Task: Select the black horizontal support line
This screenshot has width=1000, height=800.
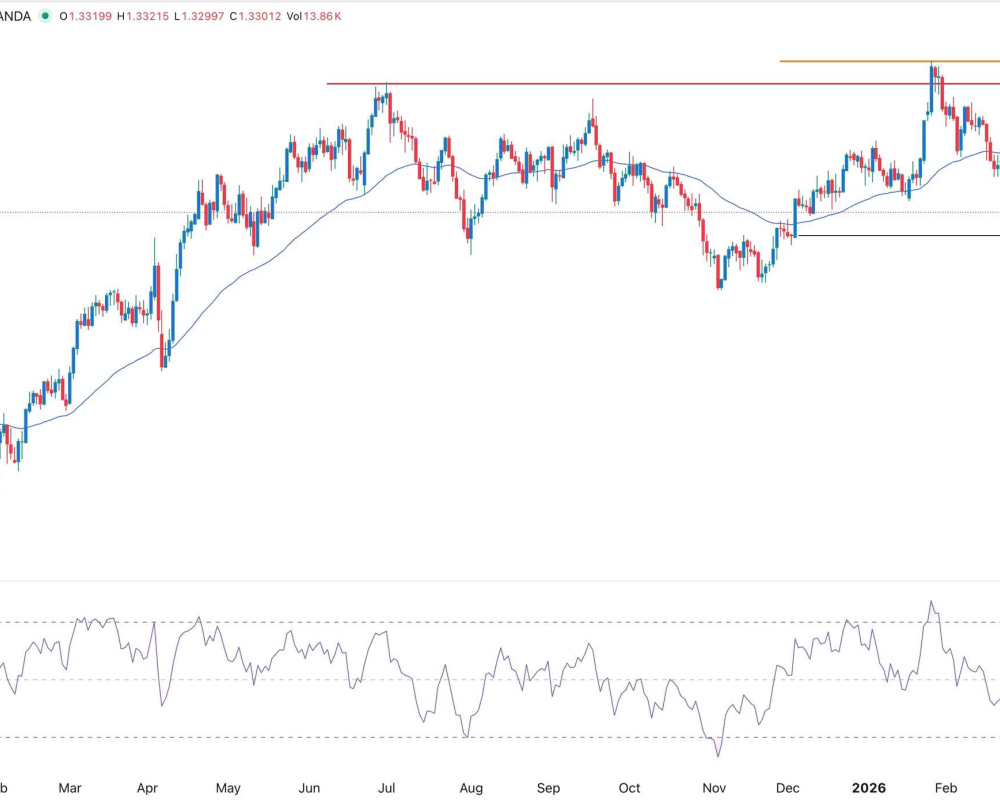Action: coord(900,235)
